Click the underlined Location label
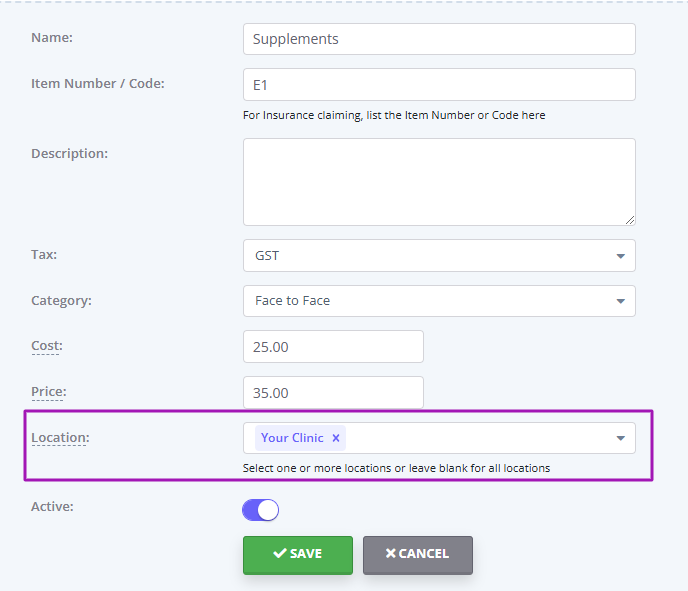The height and width of the screenshot is (591, 688). [60, 437]
